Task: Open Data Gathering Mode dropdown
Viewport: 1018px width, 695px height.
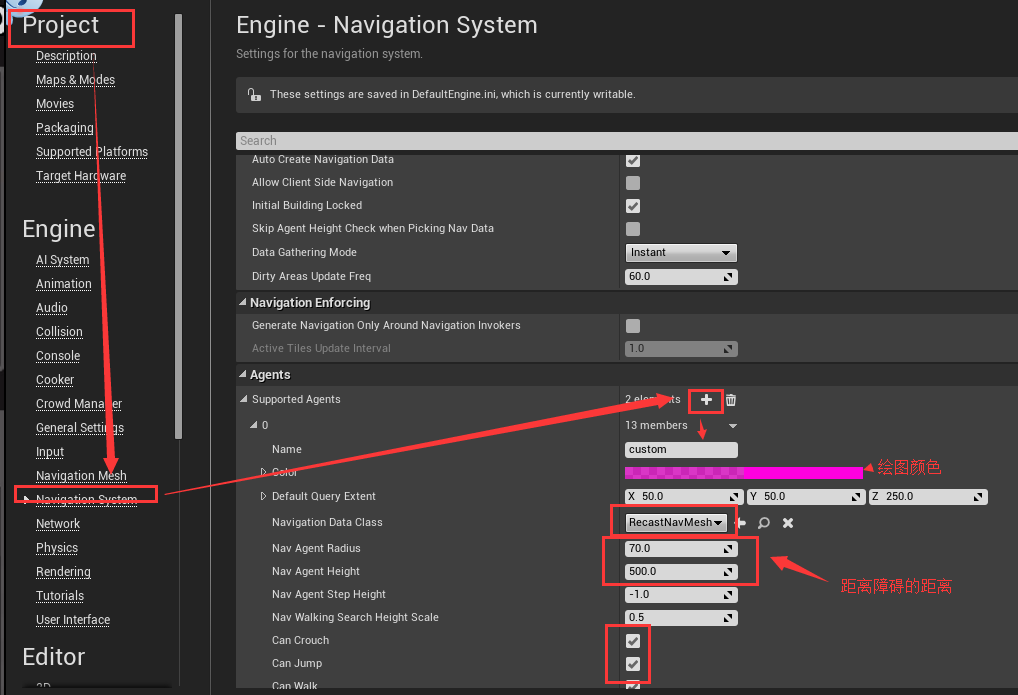Action: pos(680,253)
